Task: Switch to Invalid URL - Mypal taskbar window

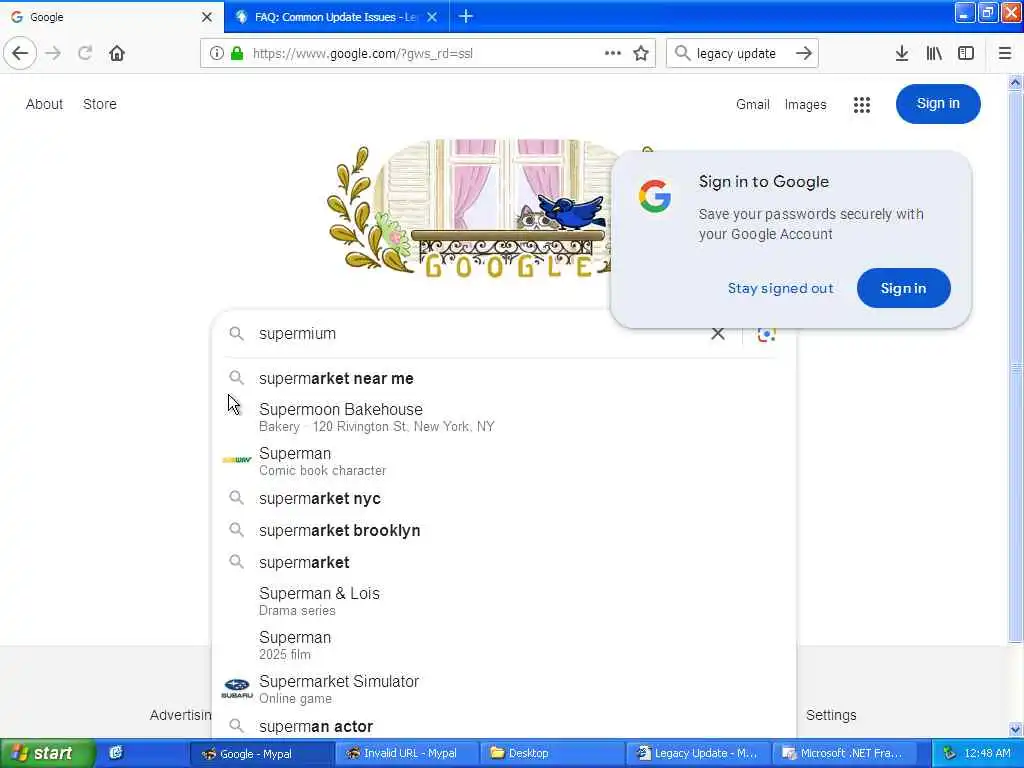Action: click(407, 754)
